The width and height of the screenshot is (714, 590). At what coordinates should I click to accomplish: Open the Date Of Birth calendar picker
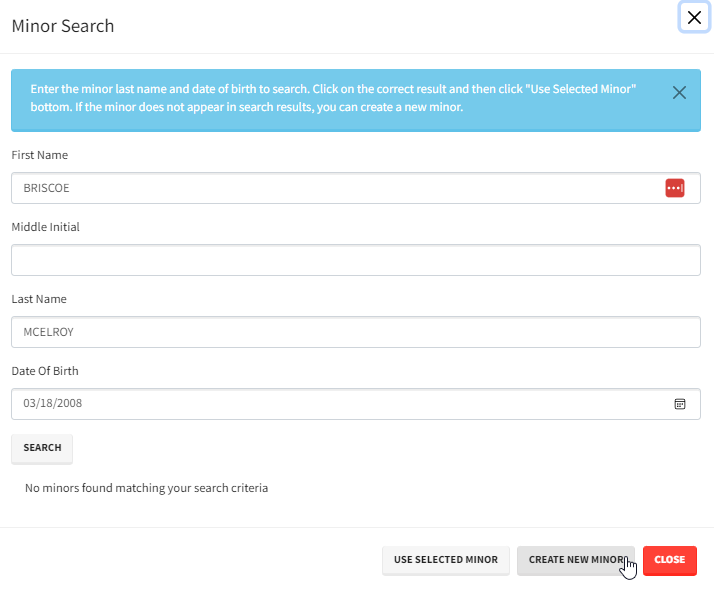(680, 404)
